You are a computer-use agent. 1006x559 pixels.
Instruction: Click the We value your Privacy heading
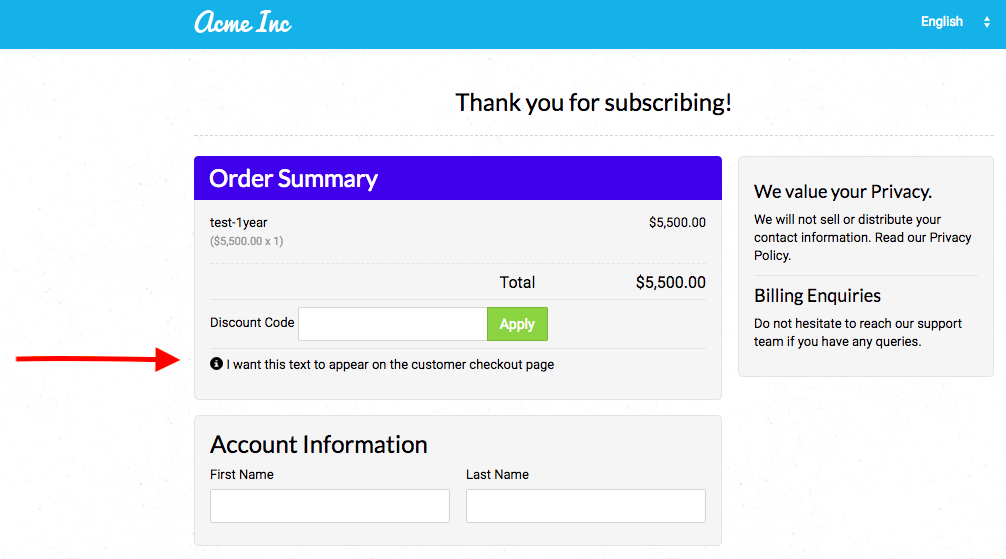843,191
